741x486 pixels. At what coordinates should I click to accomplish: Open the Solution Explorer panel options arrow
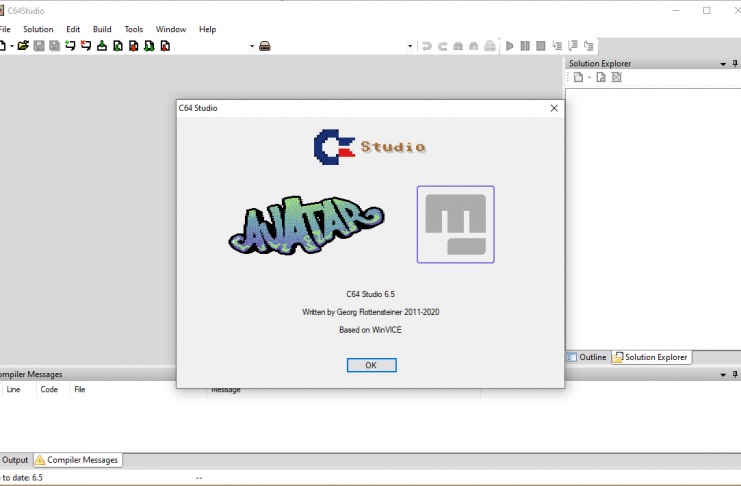(x=723, y=64)
